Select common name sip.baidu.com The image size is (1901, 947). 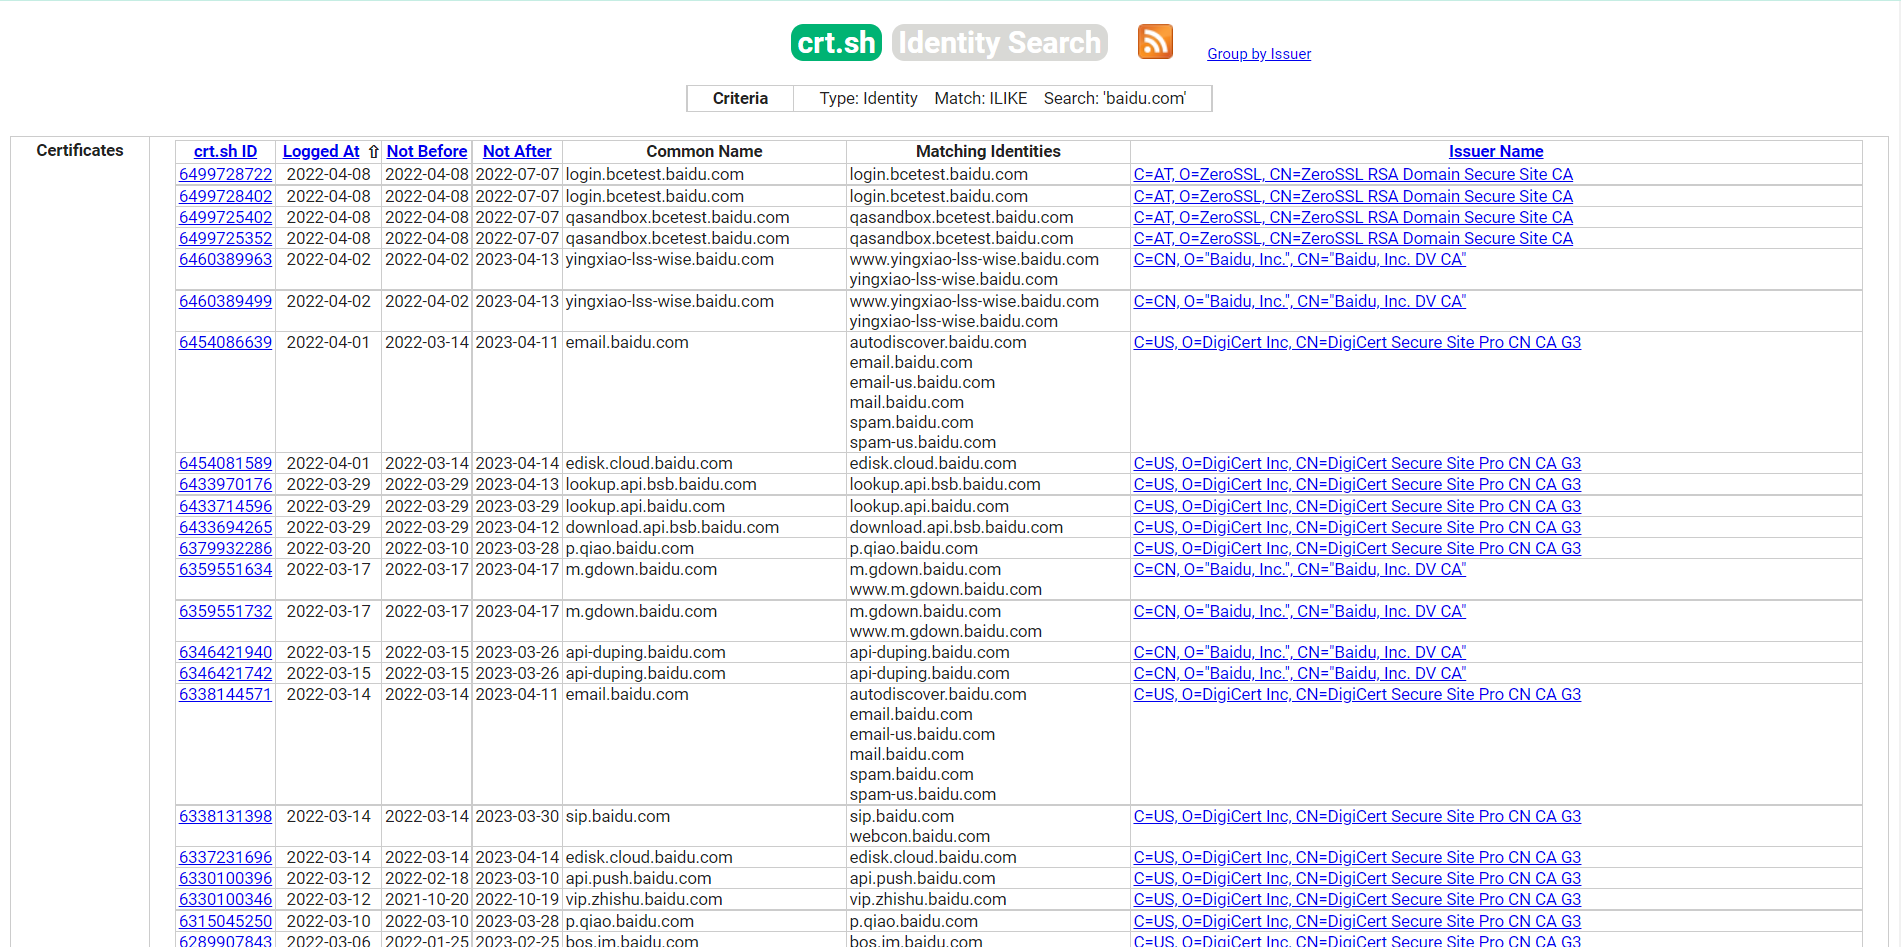click(x=618, y=816)
